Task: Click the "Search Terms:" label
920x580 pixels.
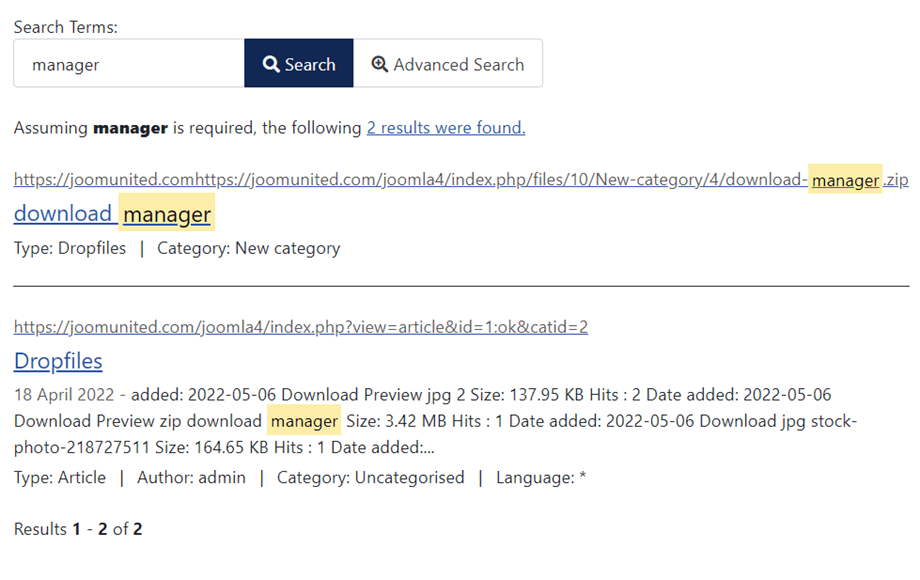Action: pyautogui.click(x=65, y=27)
